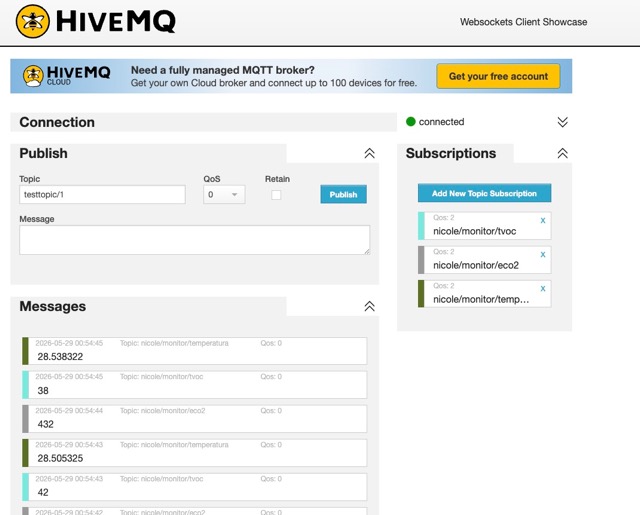Click the green connected status dot
Viewport: 640px width, 515px height.
point(411,122)
